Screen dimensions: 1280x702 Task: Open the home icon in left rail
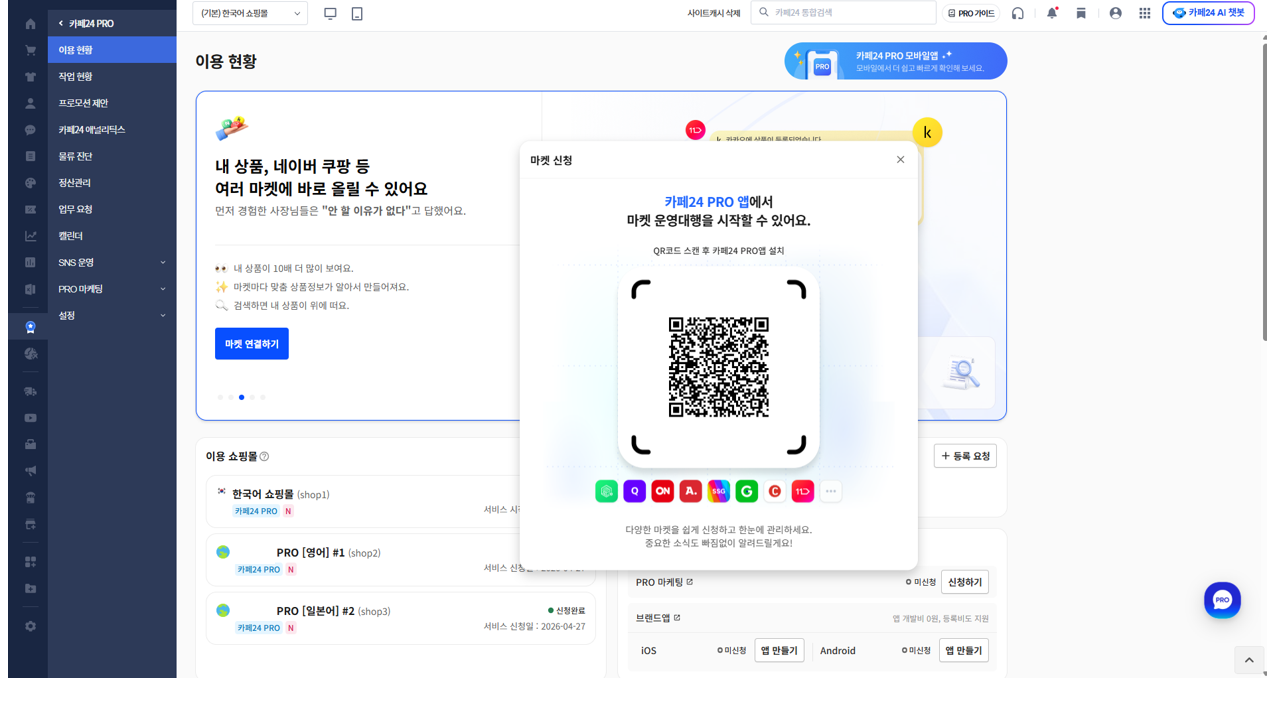(30, 23)
